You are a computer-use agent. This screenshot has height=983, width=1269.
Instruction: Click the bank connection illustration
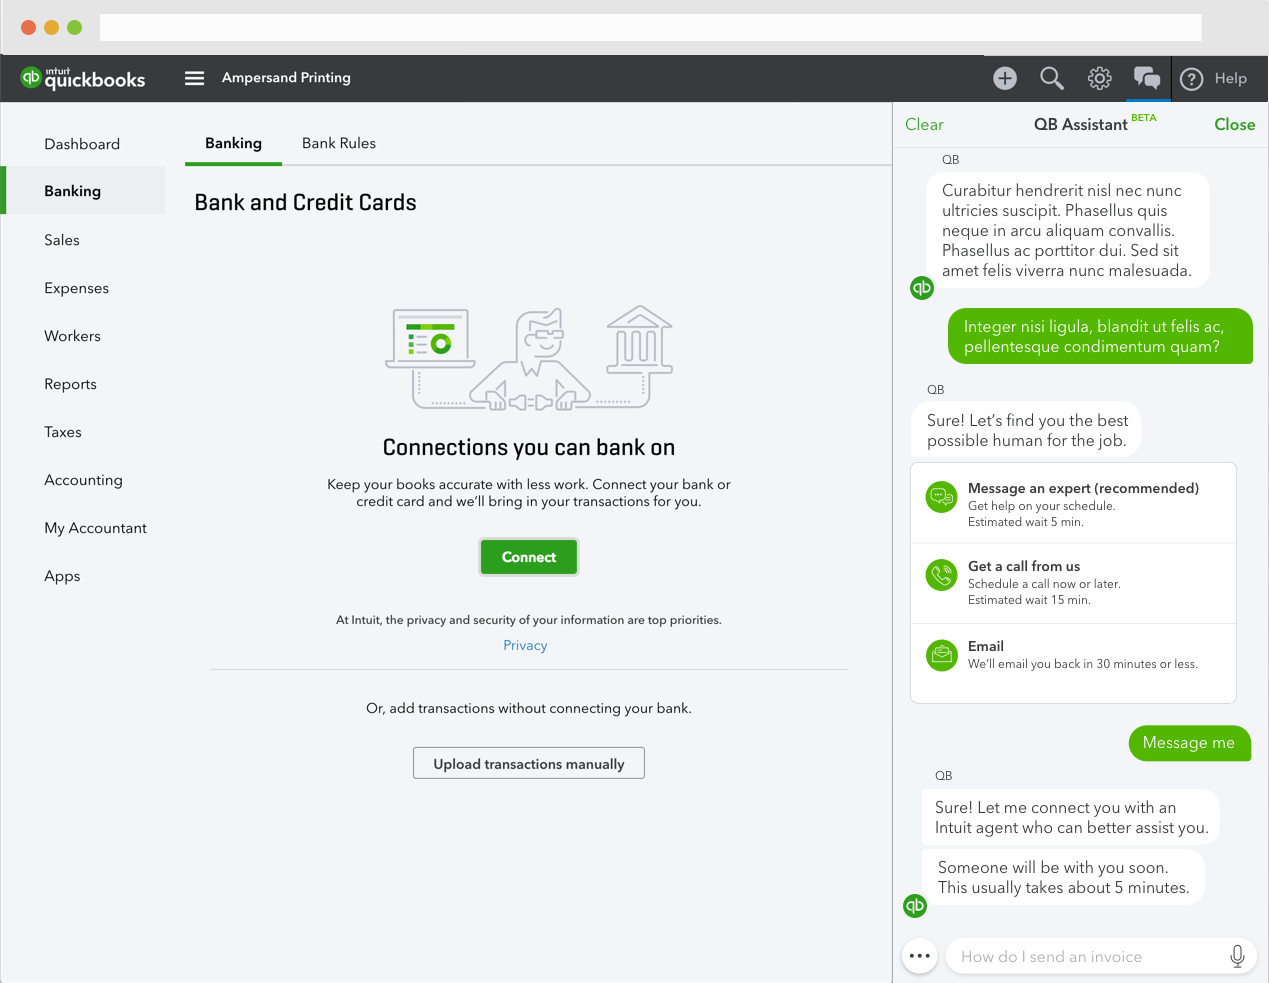coord(529,358)
